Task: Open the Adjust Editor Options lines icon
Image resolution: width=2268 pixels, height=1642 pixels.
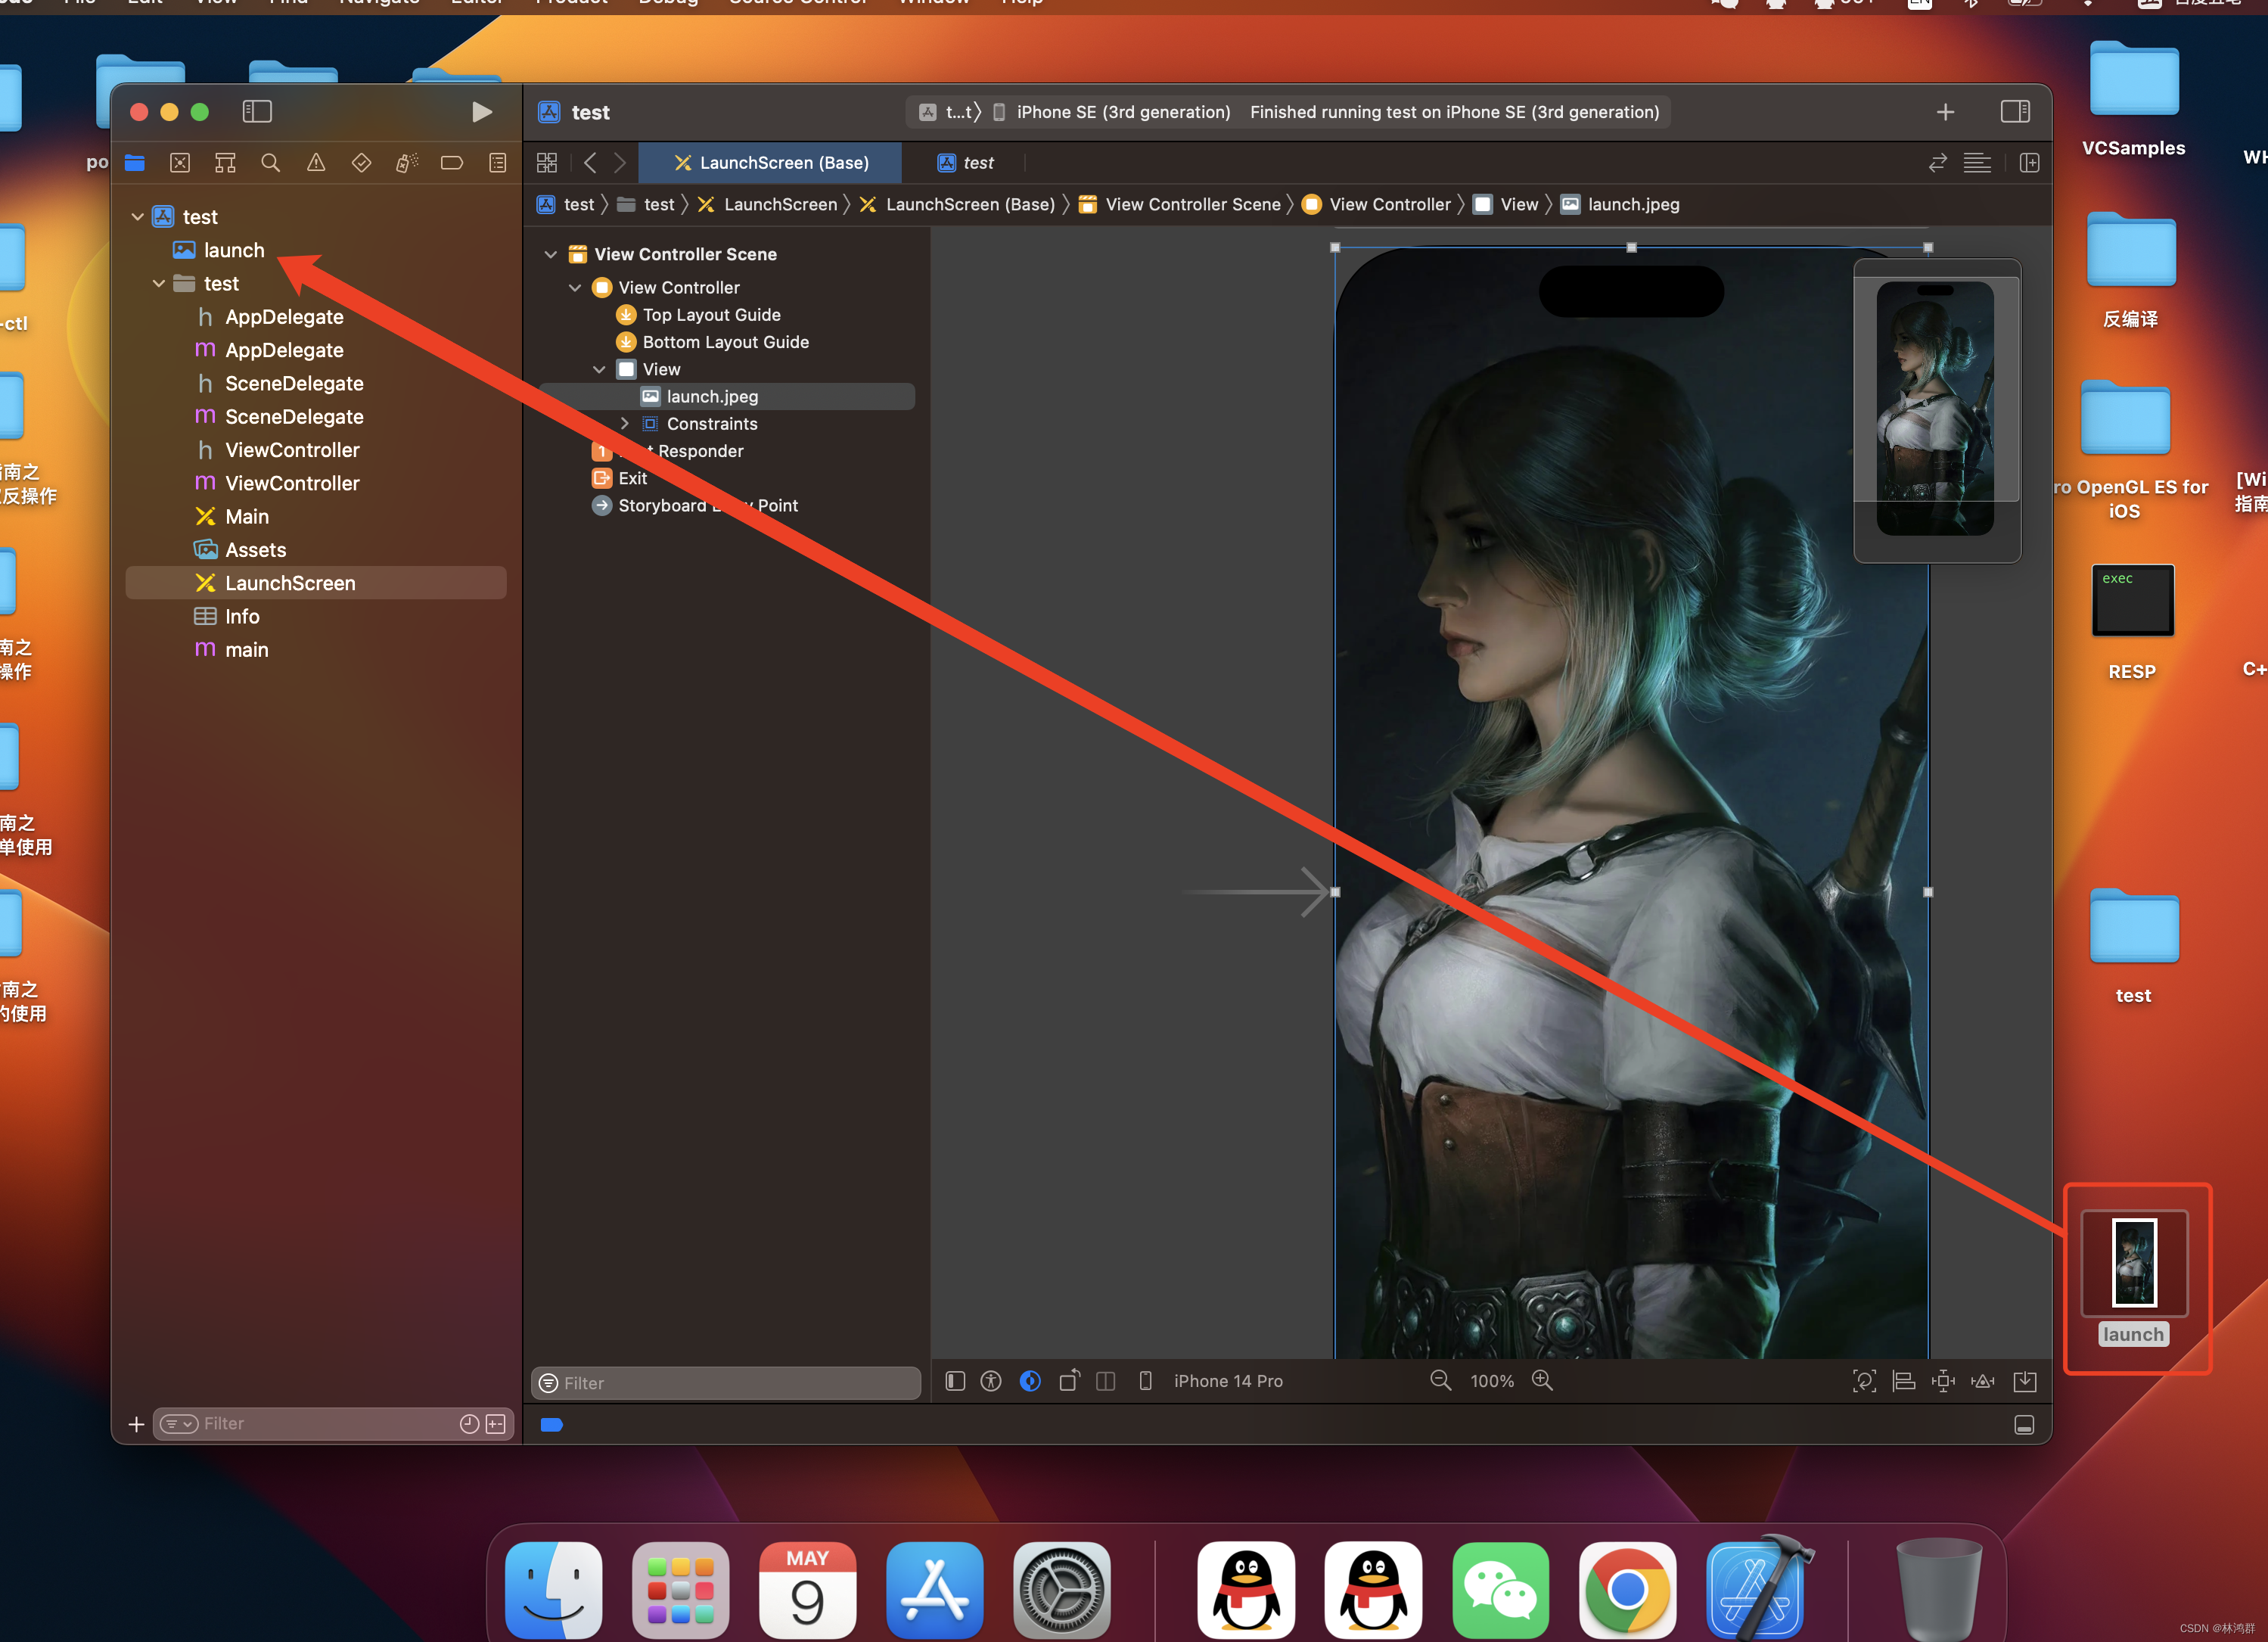Action: 1977,163
